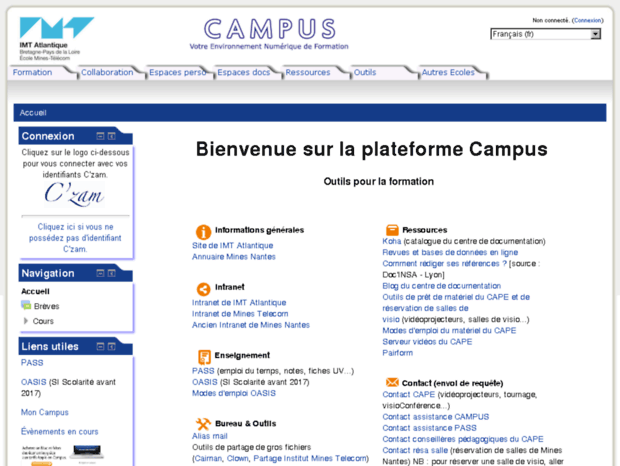Screen dimensions: 620x466
Task: Click the Bureau & Outils tools icon
Action: coord(203,424)
